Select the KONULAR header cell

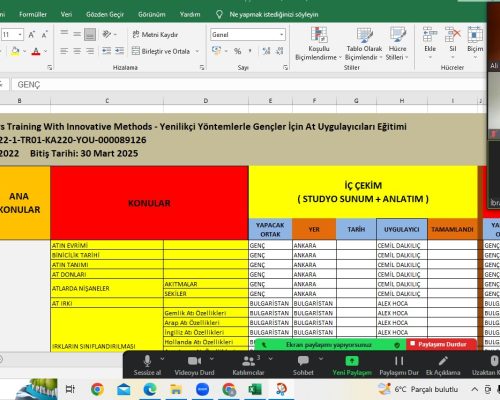point(149,203)
